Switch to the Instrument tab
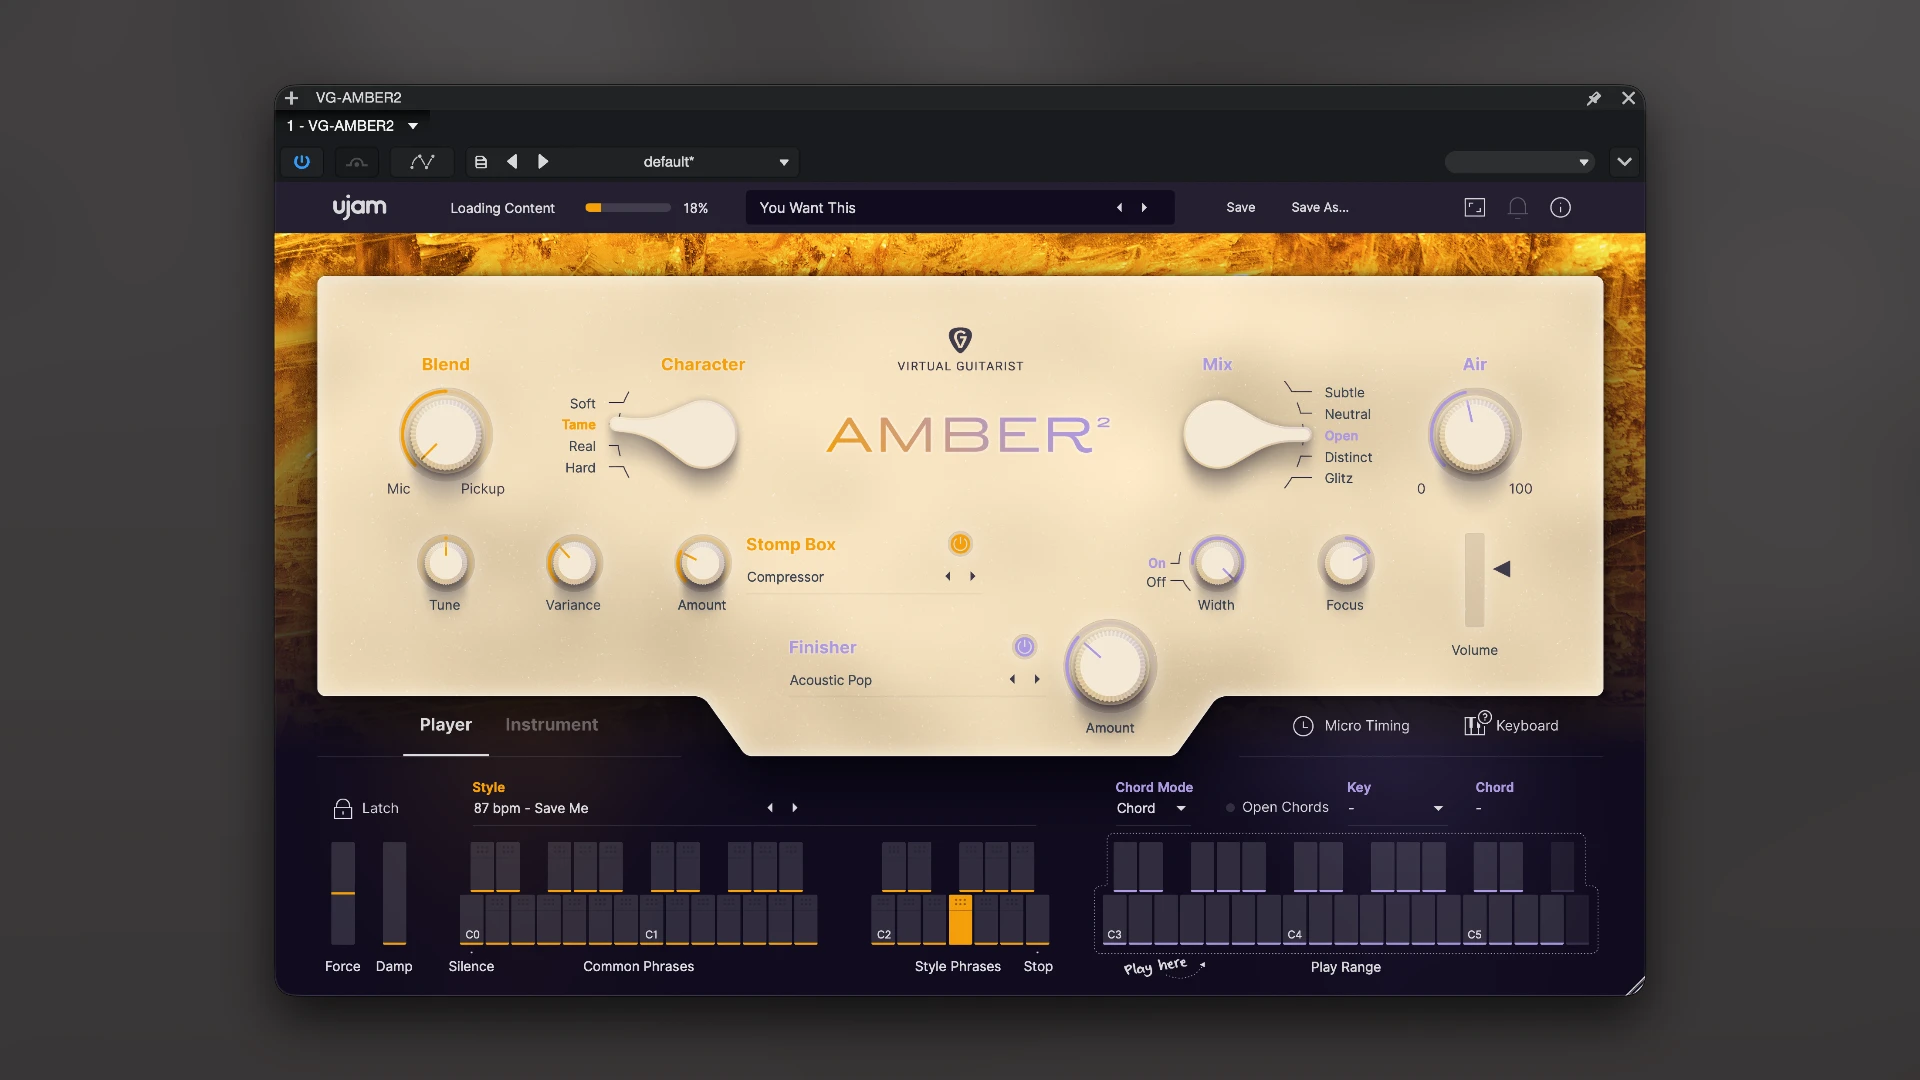The image size is (1920, 1080). [551, 725]
